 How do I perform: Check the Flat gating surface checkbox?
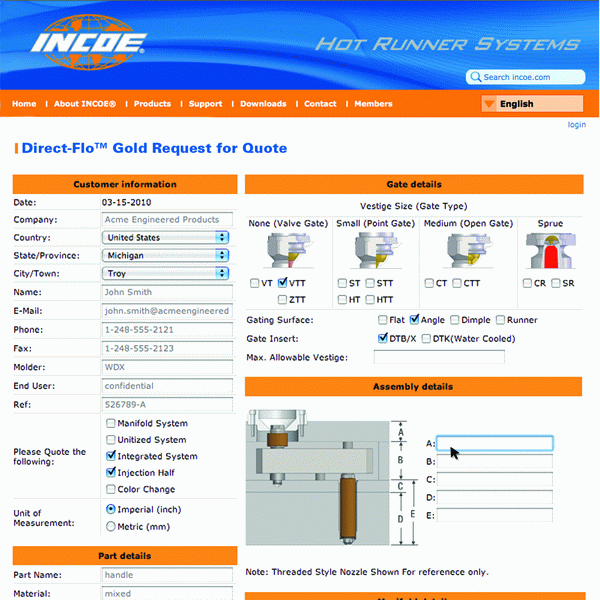pos(382,320)
